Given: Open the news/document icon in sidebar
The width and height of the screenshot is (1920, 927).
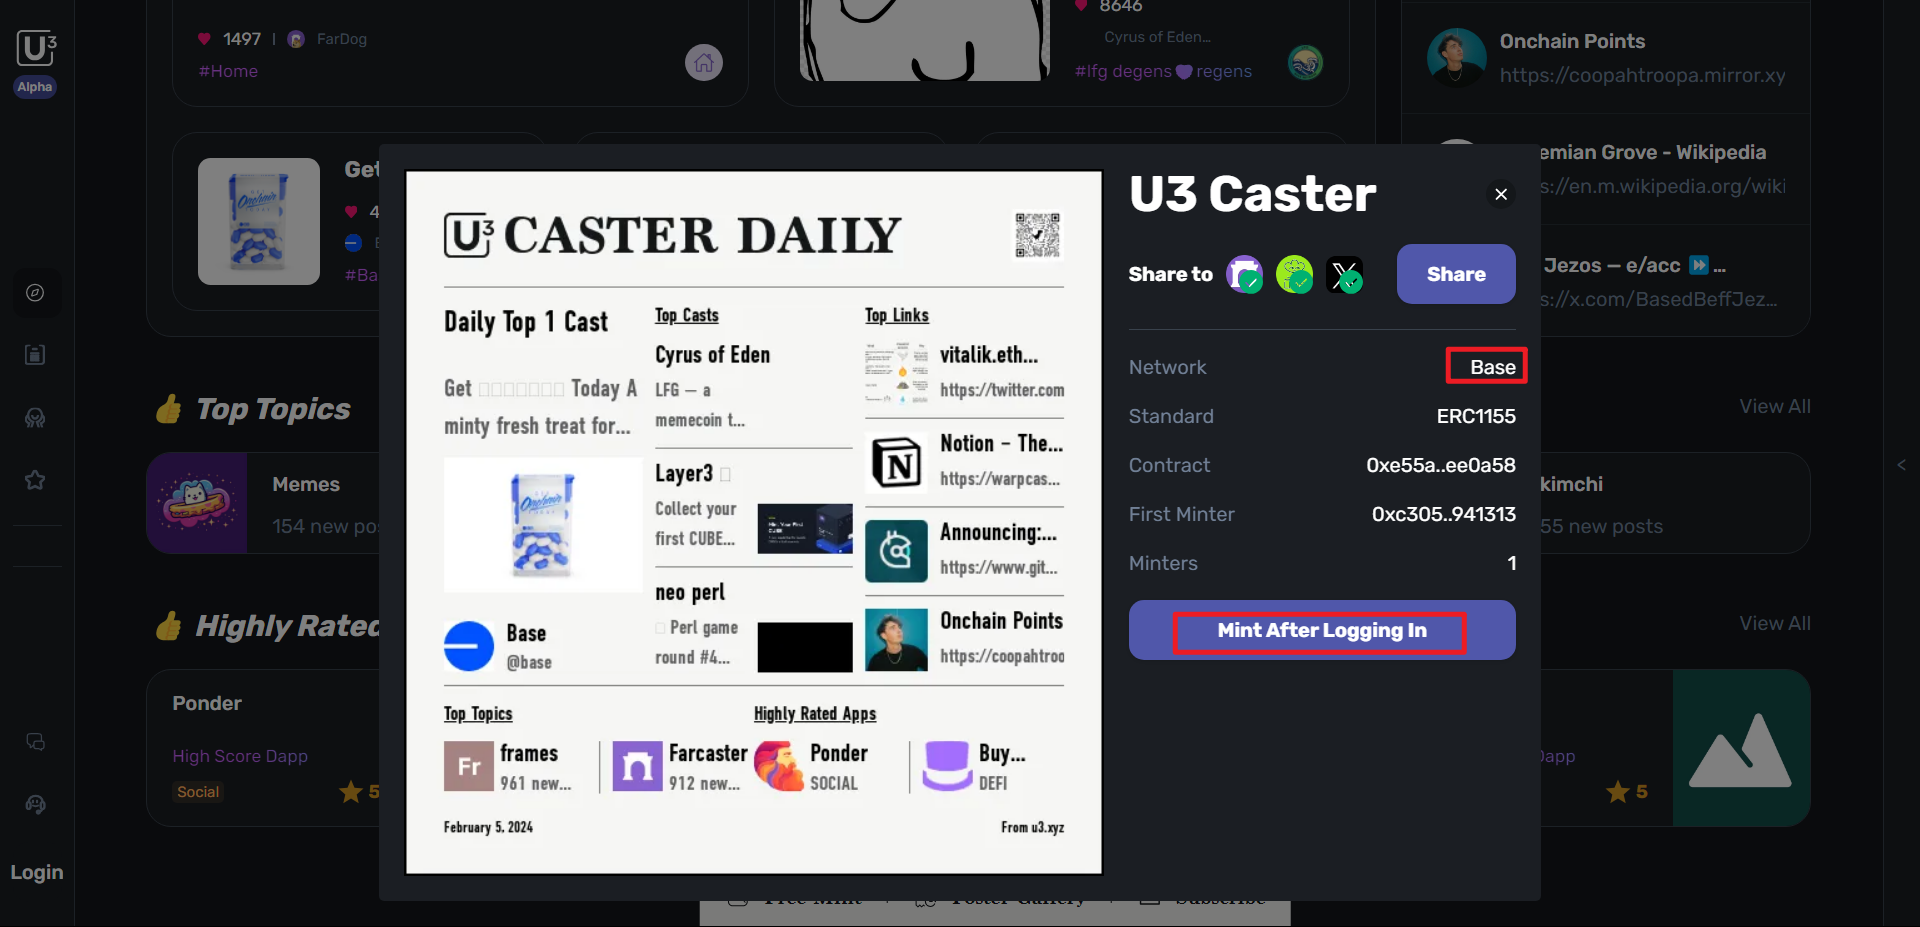Looking at the screenshot, I should (35, 355).
